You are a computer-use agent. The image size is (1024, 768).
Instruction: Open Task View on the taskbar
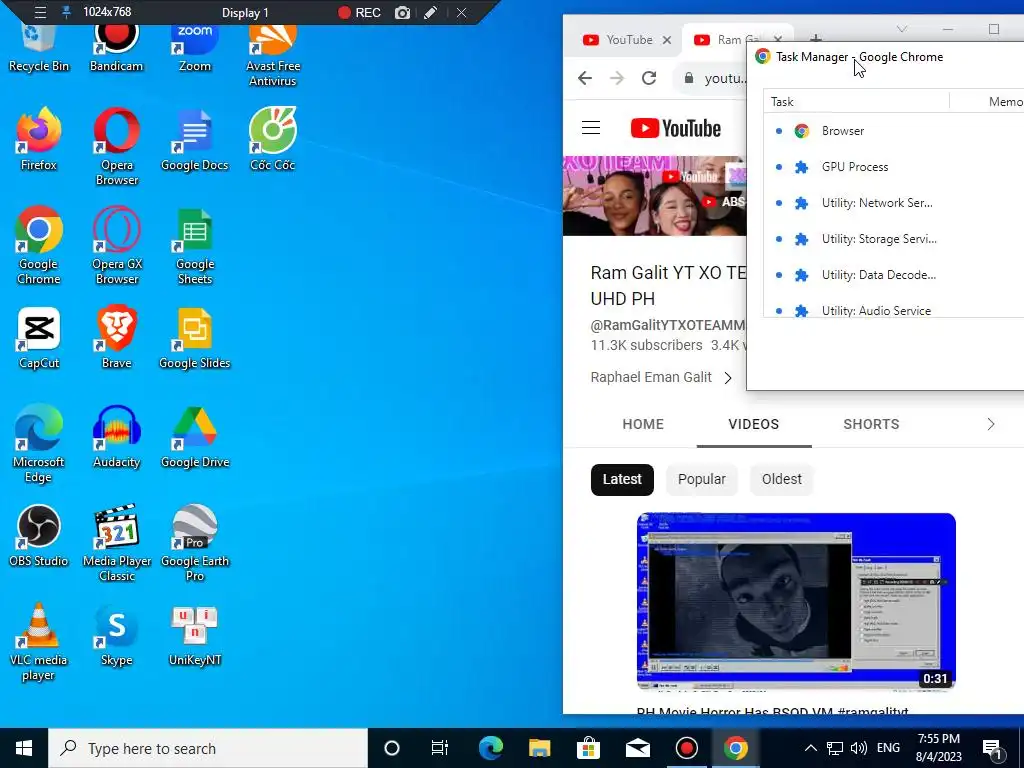coord(440,748)
